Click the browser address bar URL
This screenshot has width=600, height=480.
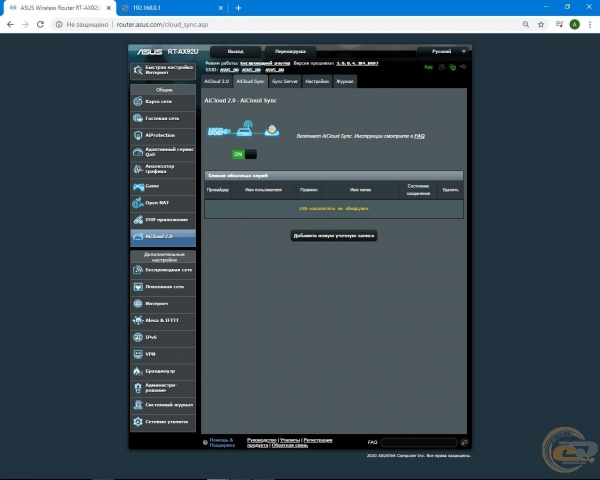[162, 24]
